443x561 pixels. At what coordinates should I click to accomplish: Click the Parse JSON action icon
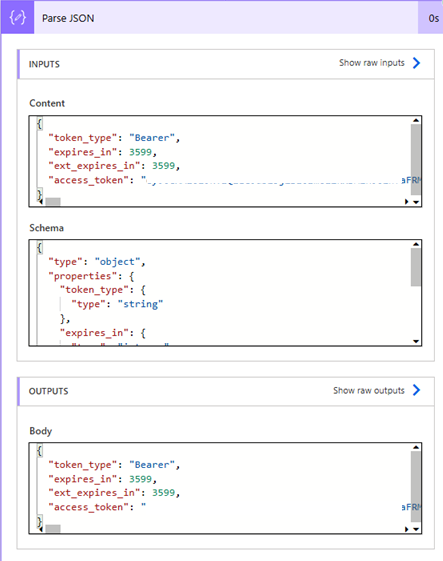pyautogui.click(x=18, y=18)
